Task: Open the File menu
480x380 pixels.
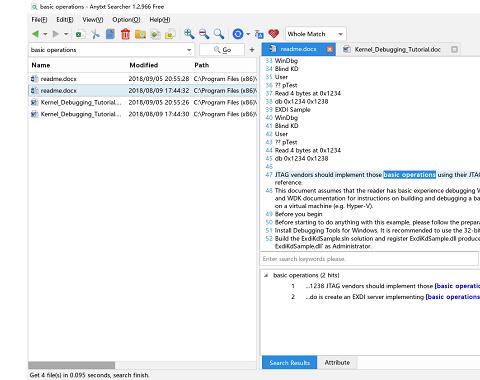Action: [x=39, y=20]
